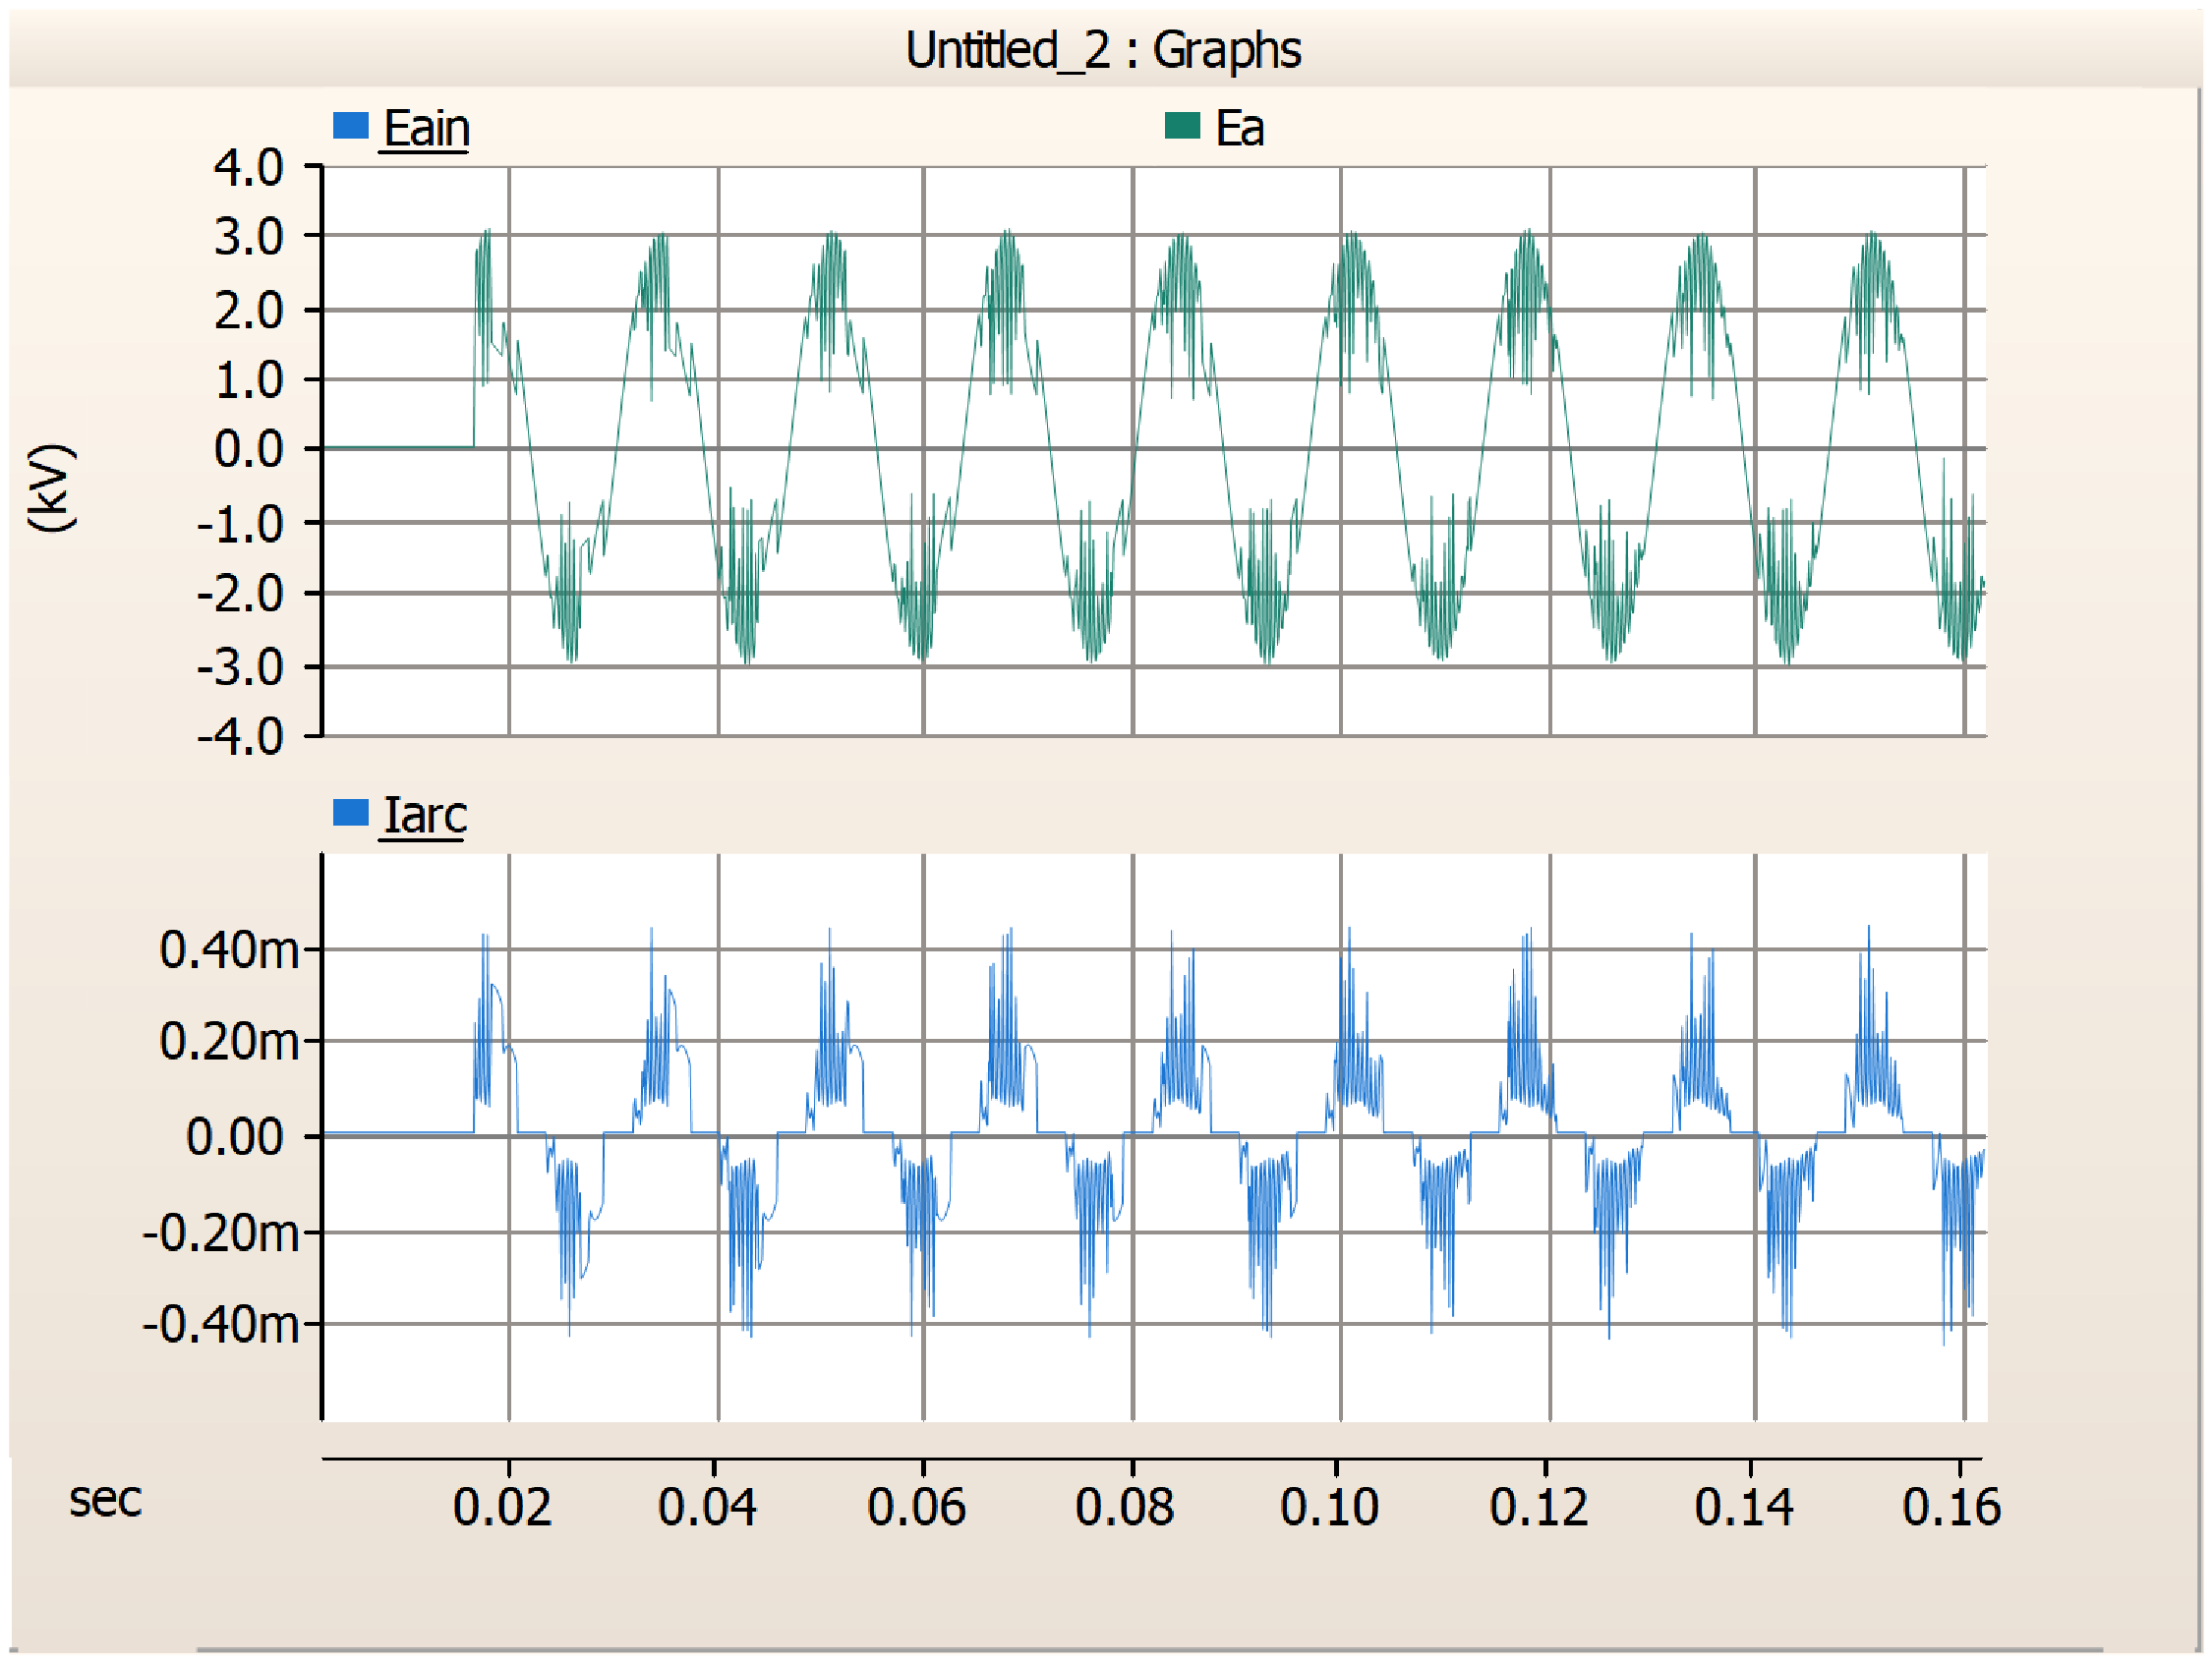Click the horizontal scrollbar at window bottom
Viewport: 2212px width, 1662px height.
(x=1150, y=1649)
